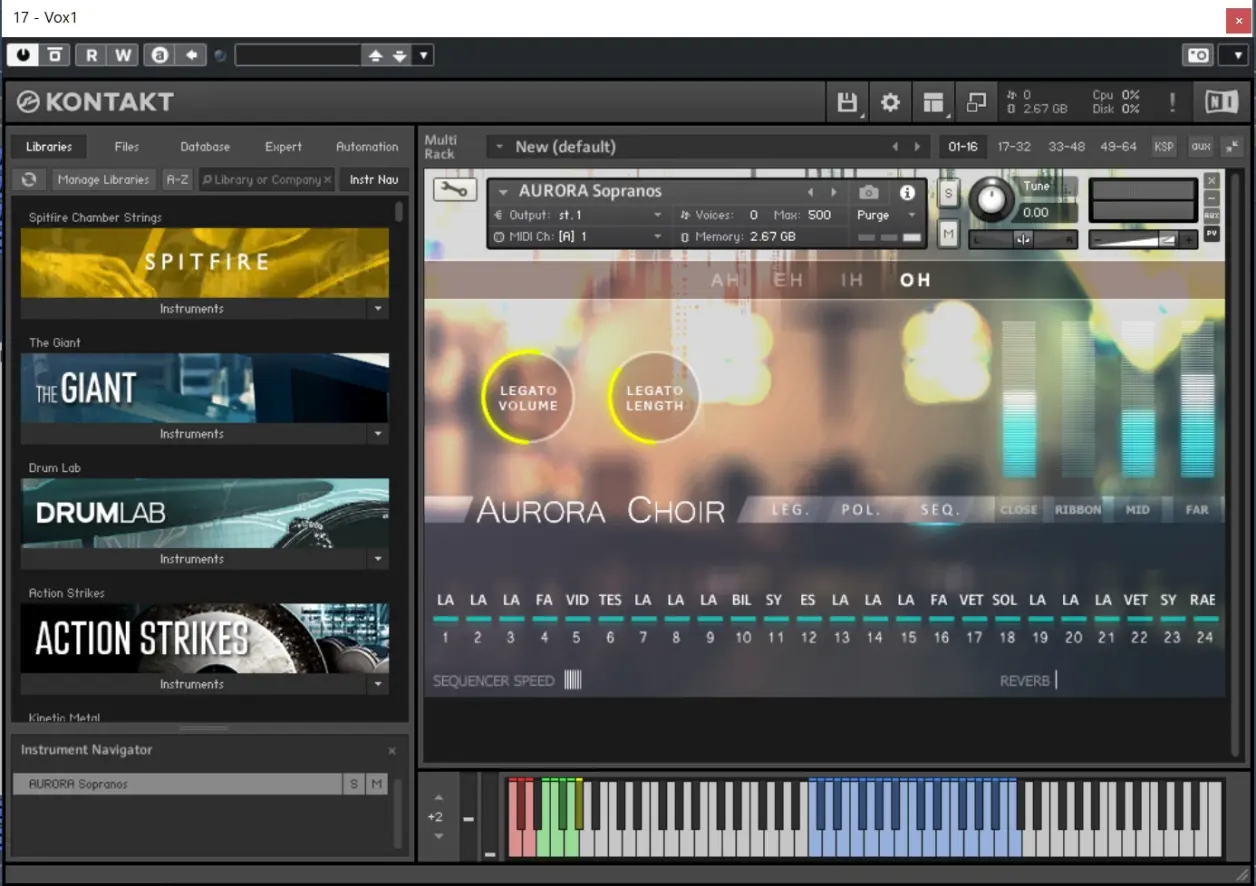Click the plugin power bypass button

pyautogui.click(x=23, y=56)
